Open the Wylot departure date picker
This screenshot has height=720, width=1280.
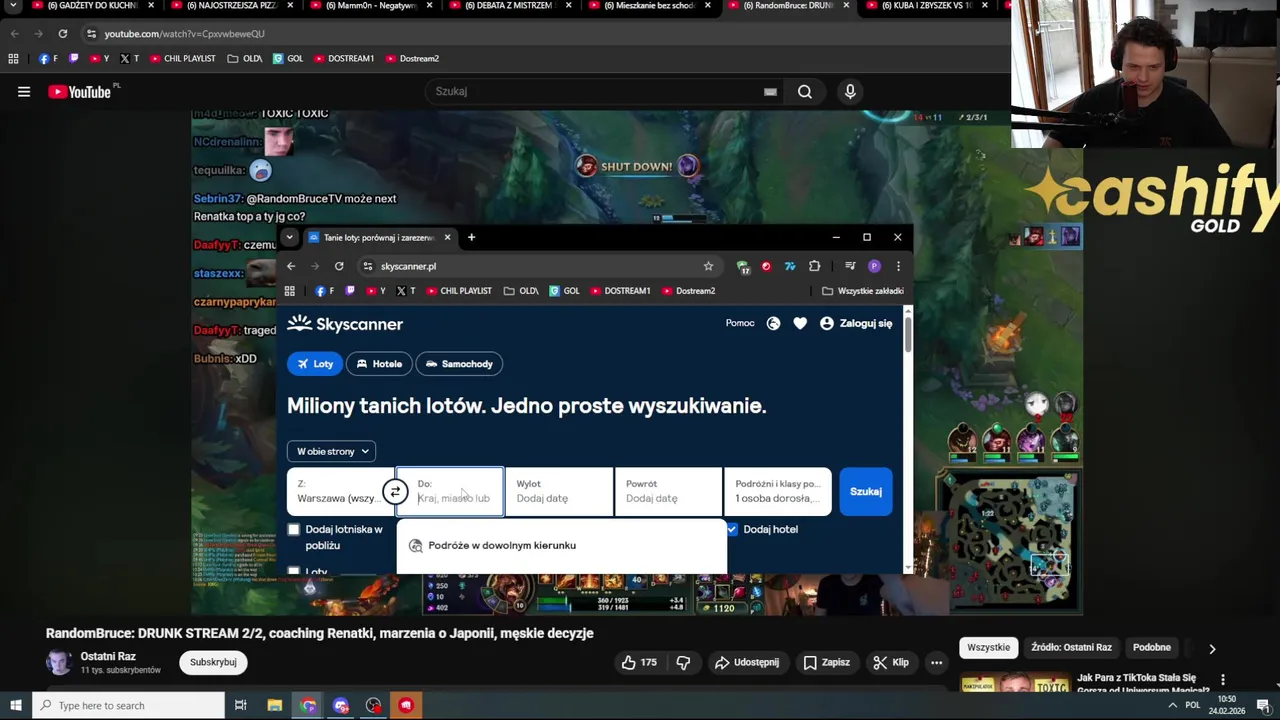point(559,491)
